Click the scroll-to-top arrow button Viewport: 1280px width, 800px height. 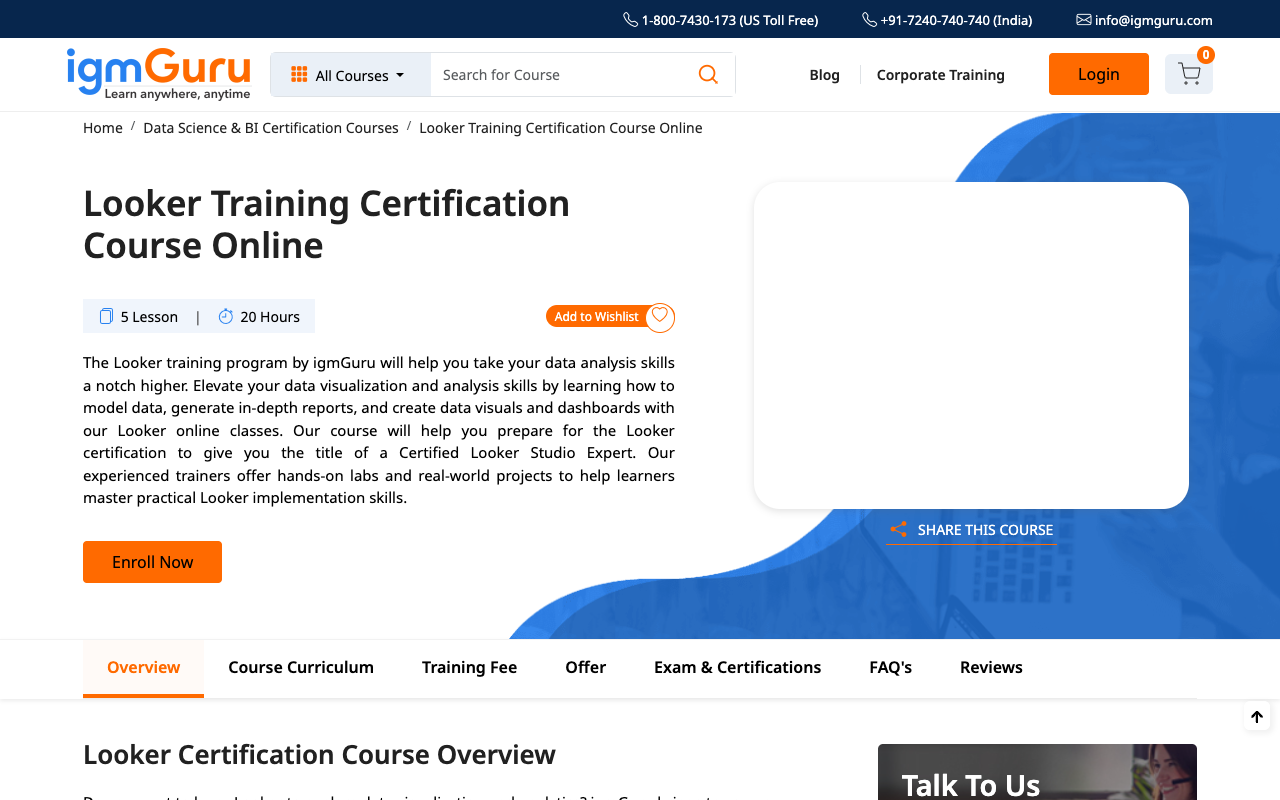point(1257,717)
